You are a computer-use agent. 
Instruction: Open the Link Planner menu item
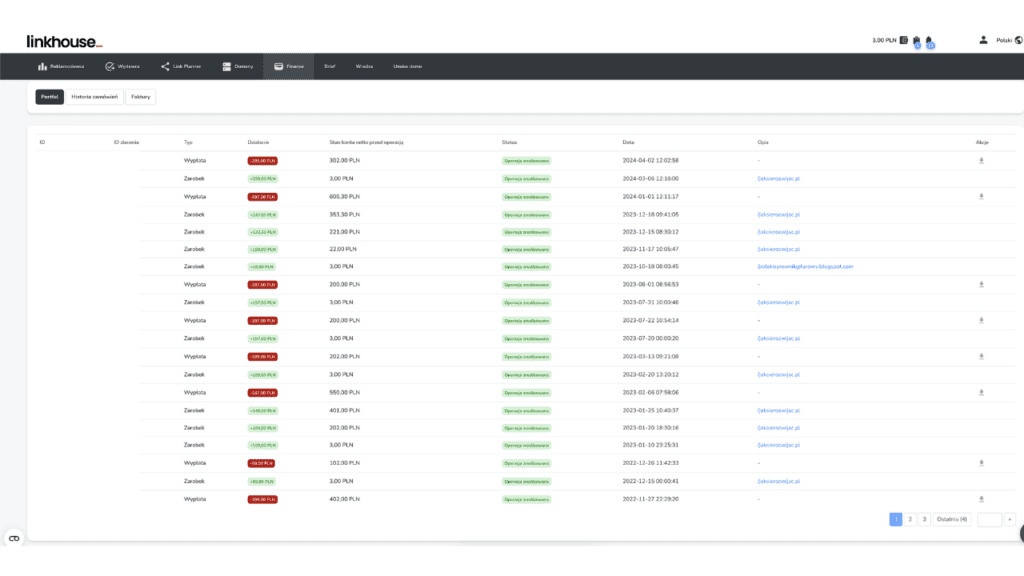tap(181, 67)
